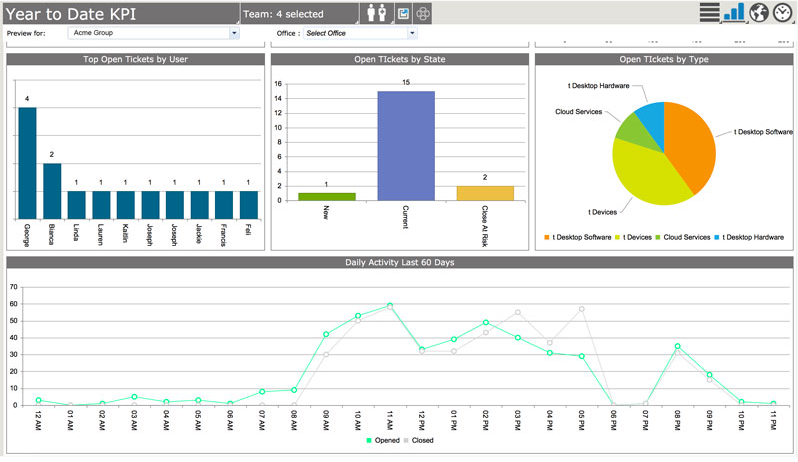Click the Daily Activity Last 60 Days header

pyautogui.click(x=400, y=263)
